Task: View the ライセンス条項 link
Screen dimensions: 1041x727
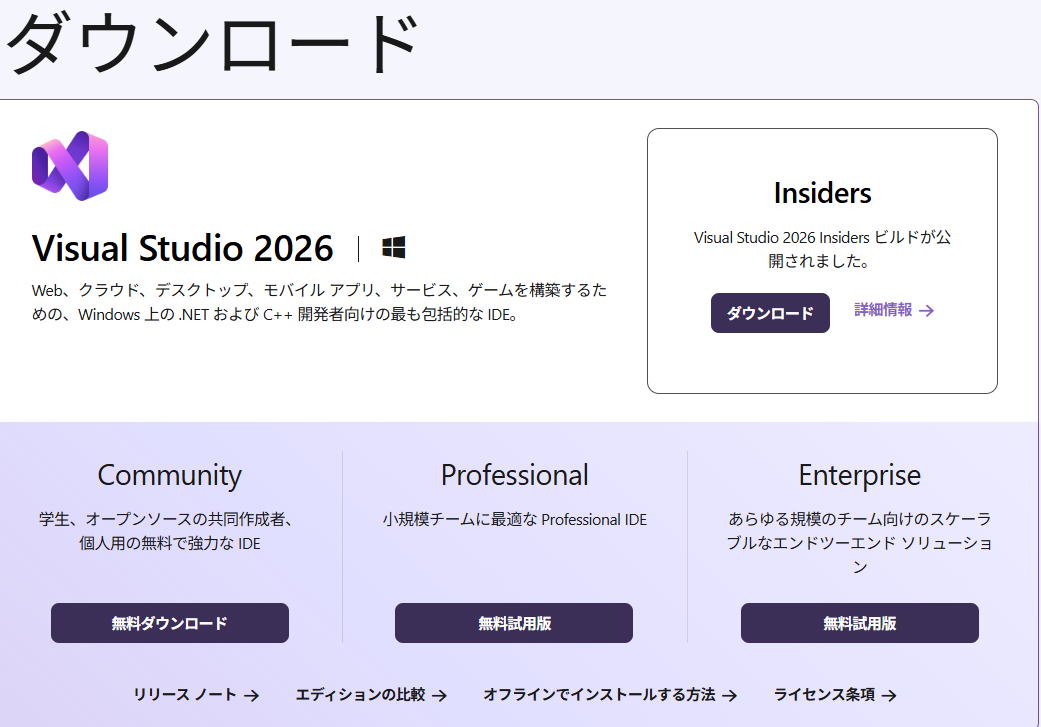Action: coord(824,694)
